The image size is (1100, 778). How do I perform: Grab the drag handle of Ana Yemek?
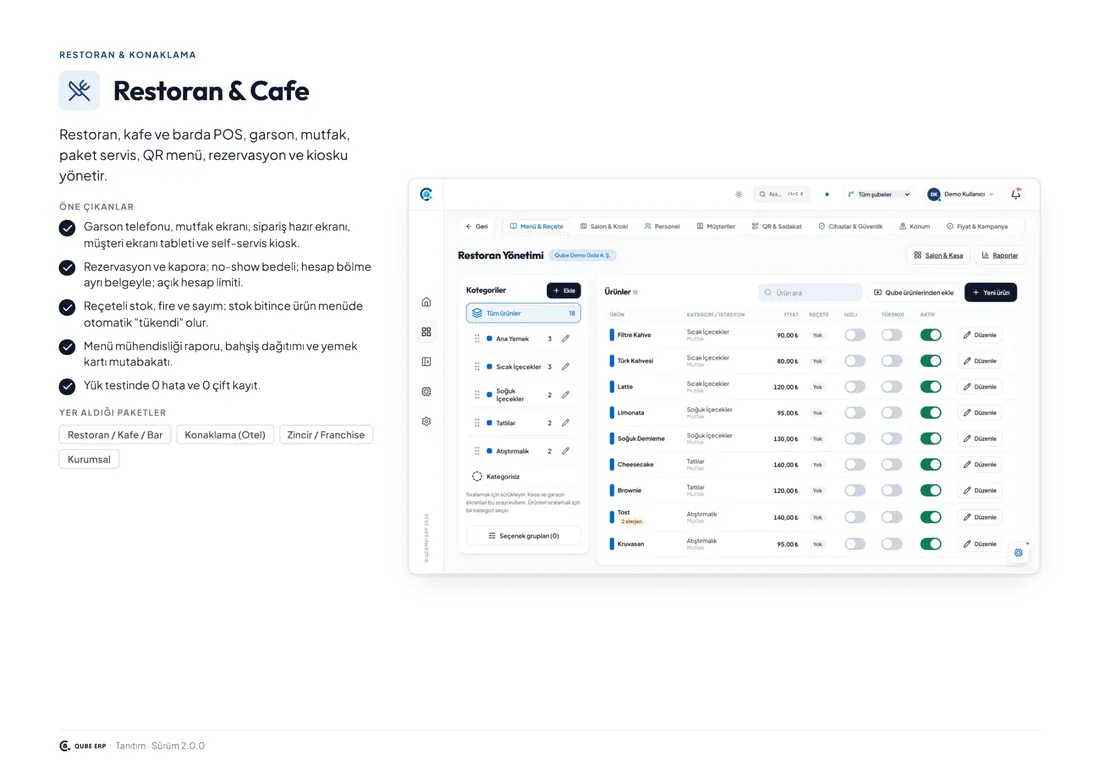click(x=477, y=339)
